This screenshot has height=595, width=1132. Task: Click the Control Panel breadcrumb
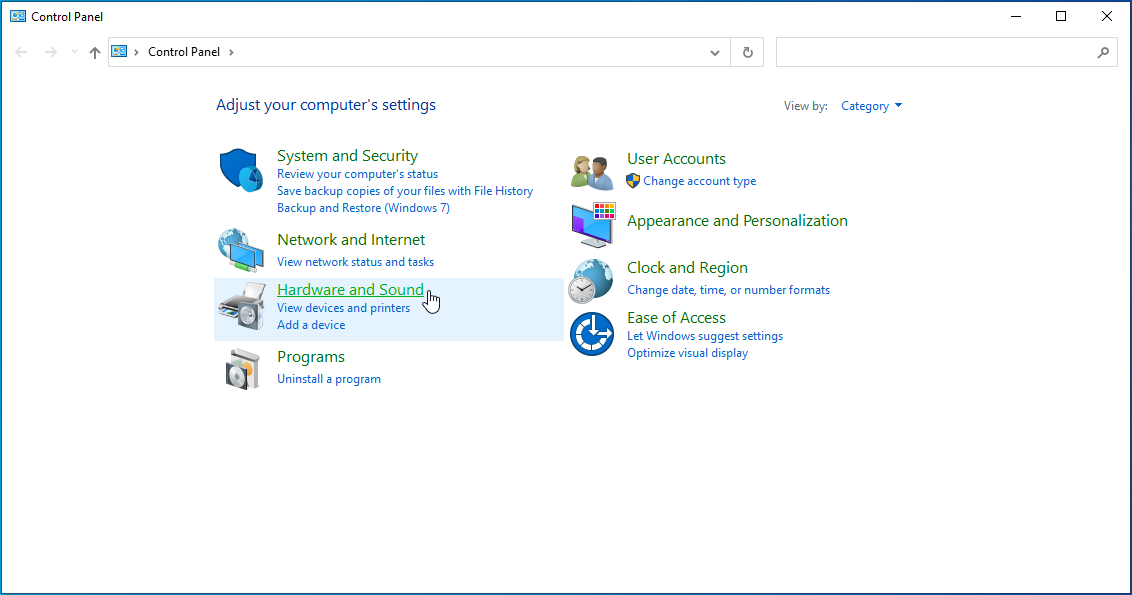pos(184,52)
